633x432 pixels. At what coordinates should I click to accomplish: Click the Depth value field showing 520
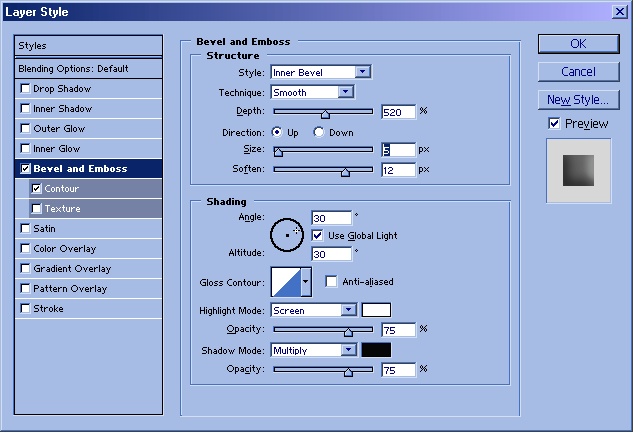(x=398, y=112)
